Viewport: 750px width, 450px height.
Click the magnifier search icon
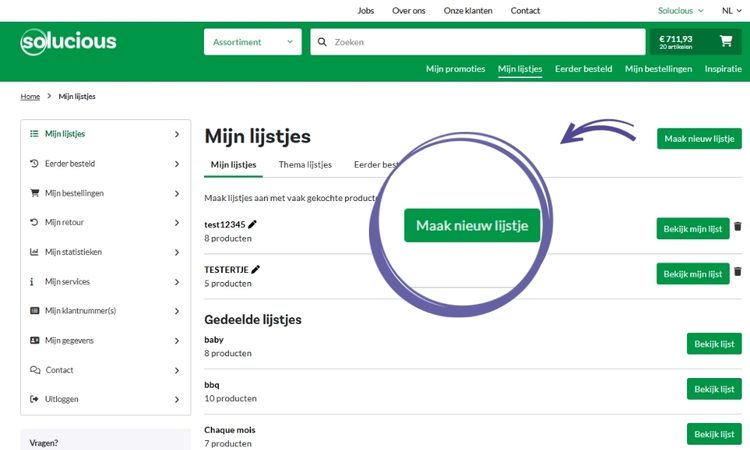pos(322,42)
